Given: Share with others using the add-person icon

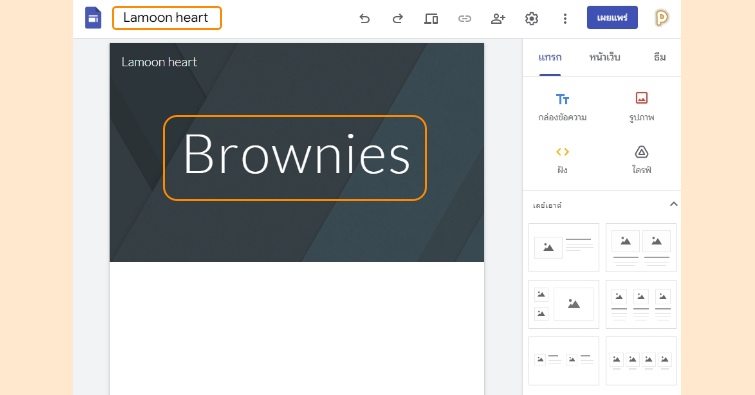Looking at the screenshot, I should (x=498, y=19).
